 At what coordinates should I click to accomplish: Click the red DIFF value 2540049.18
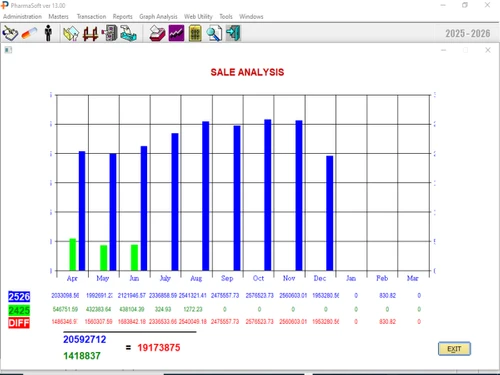point(193,322)
